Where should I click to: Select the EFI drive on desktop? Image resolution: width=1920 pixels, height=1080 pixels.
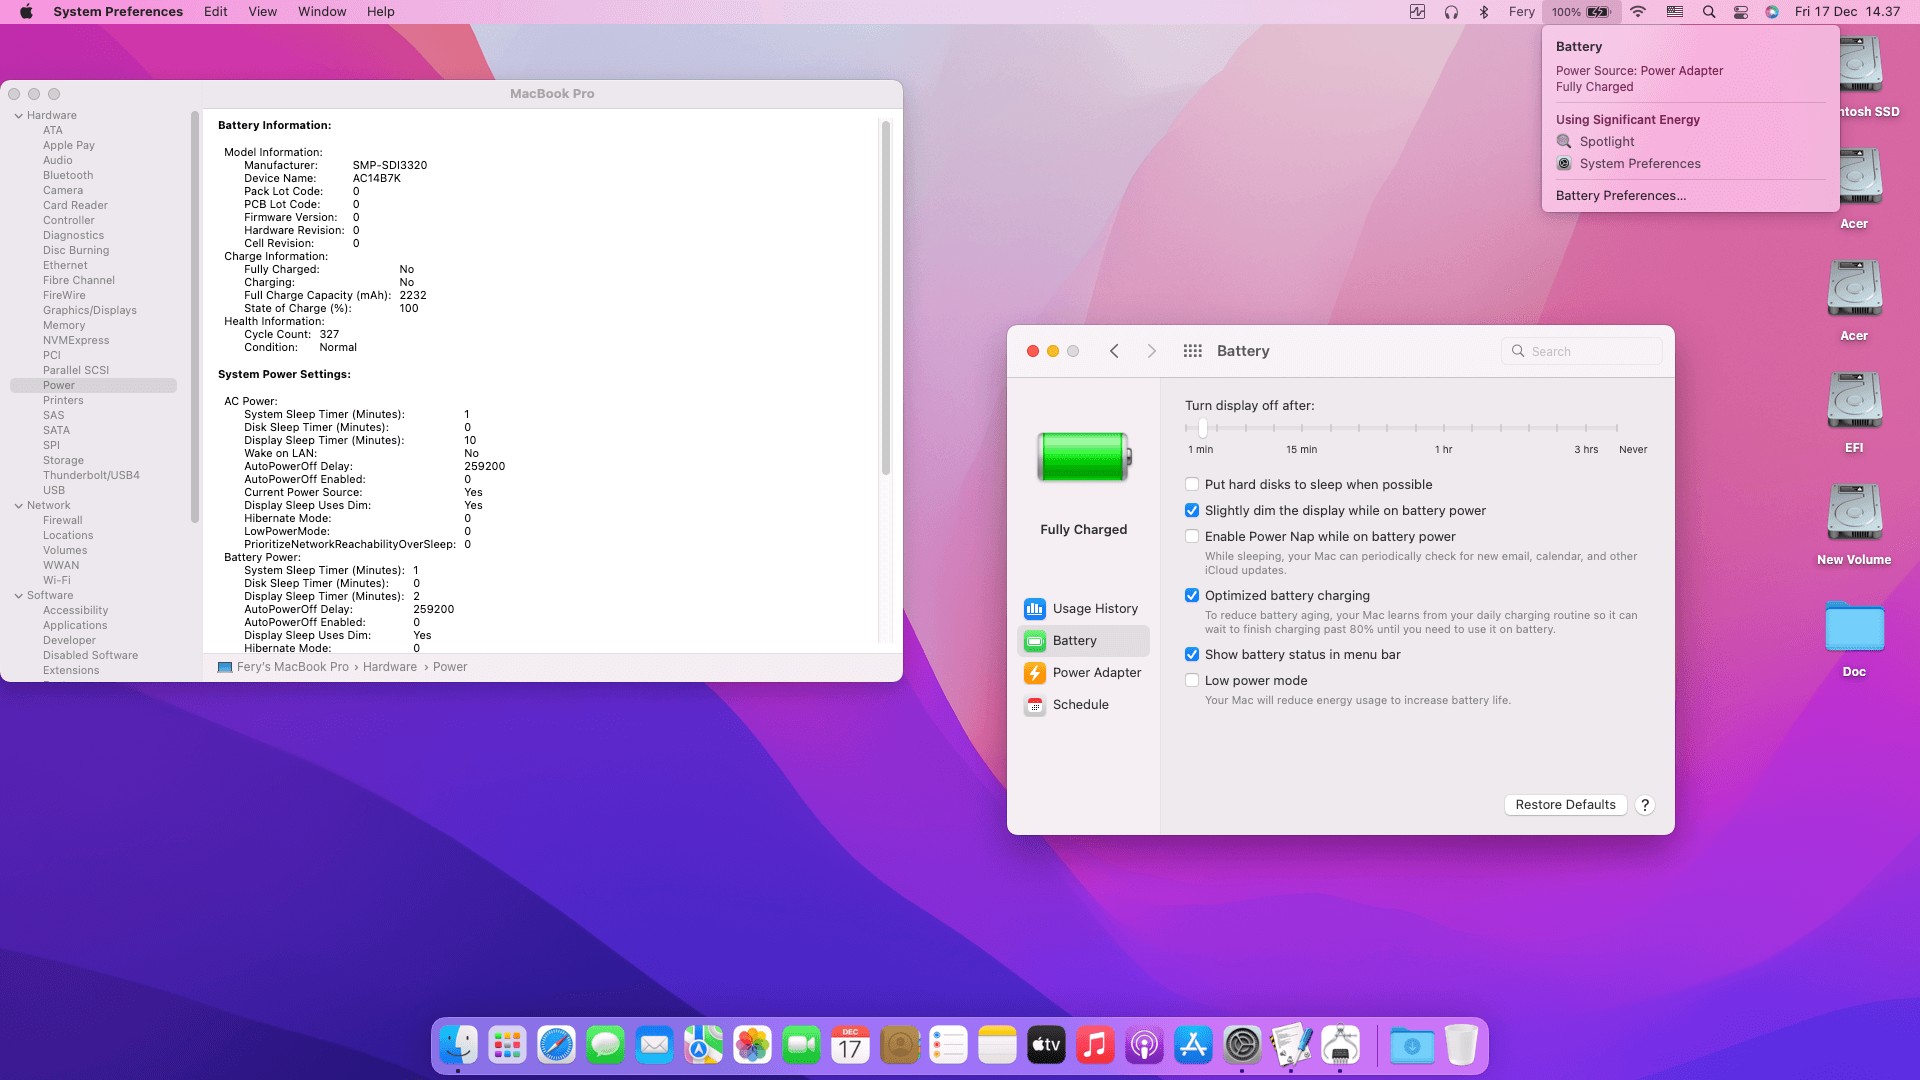tap(1854, 412)
